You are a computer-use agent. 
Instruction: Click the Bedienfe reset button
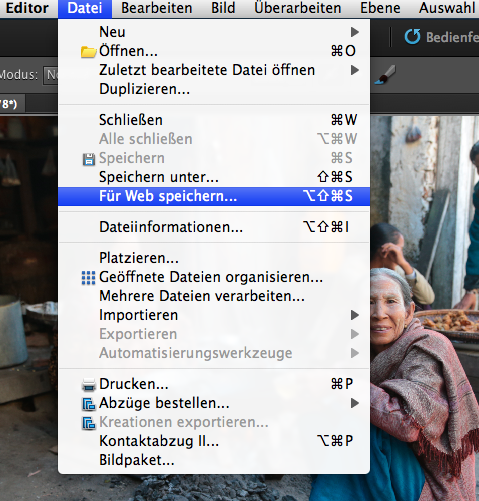pos(441,37)
